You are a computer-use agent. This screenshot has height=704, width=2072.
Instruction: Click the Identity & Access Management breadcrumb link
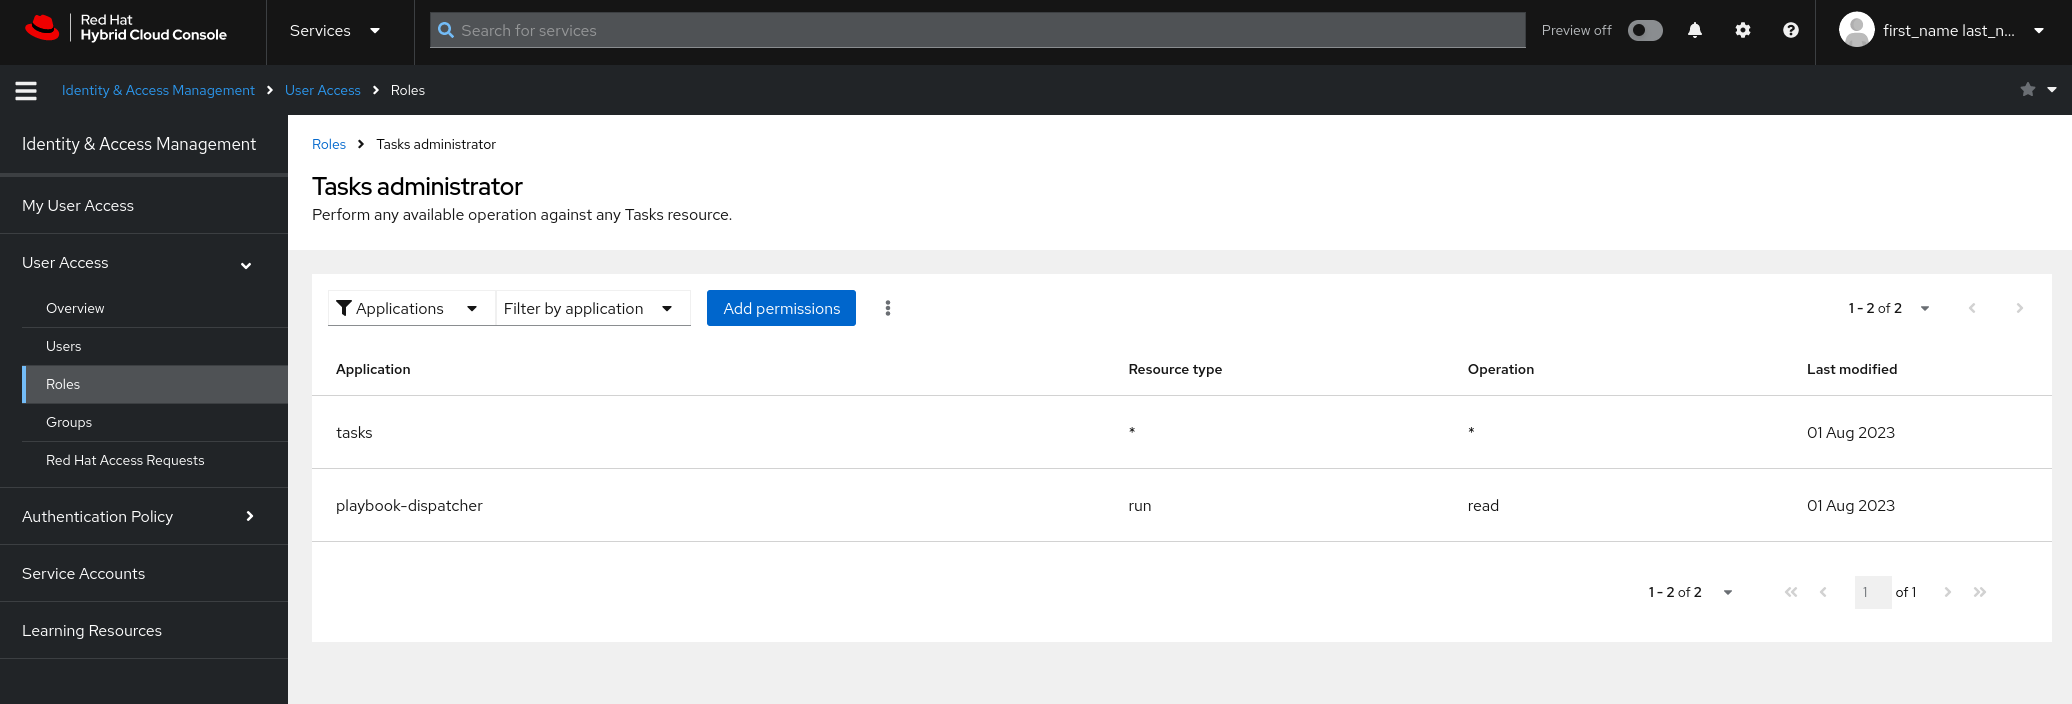click(158, 90)
